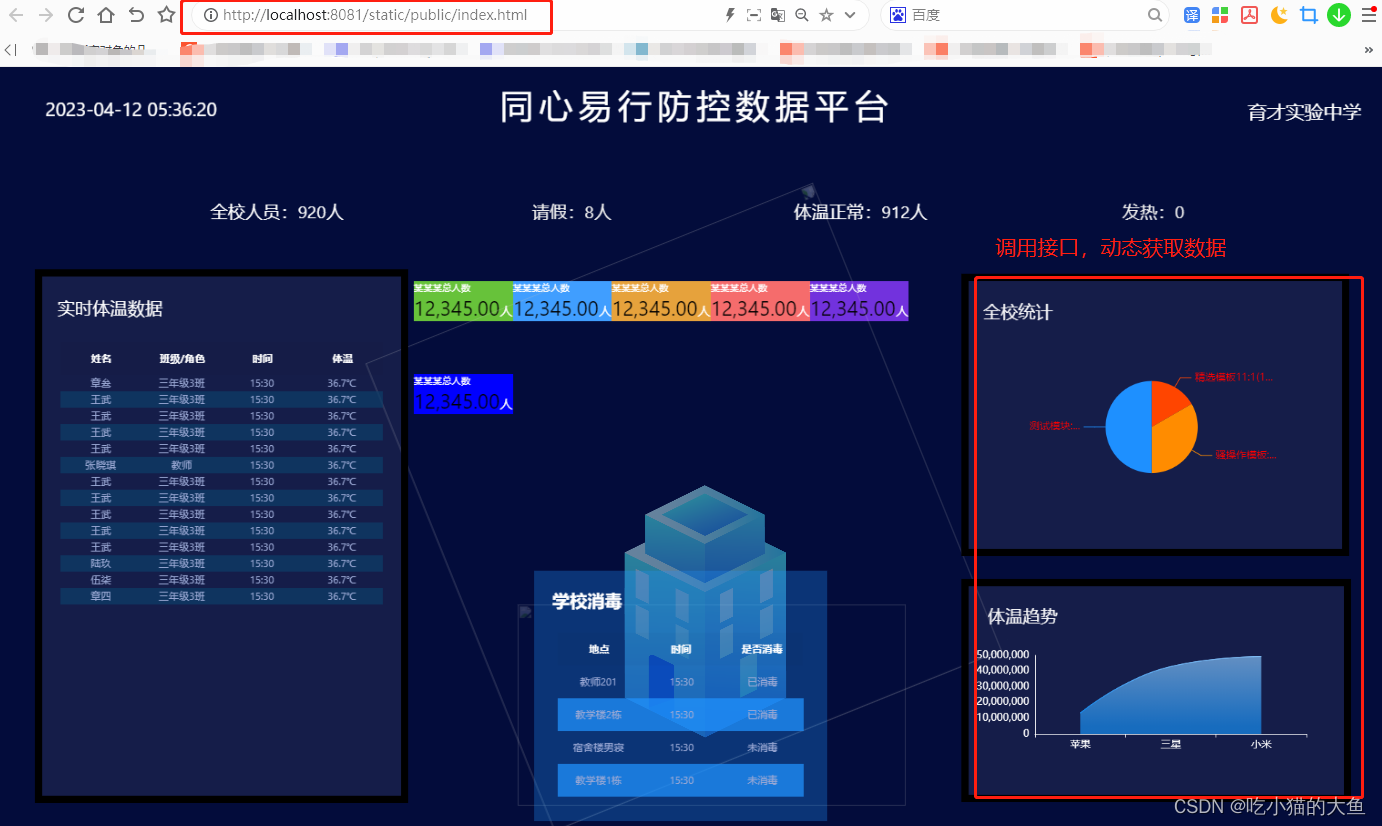Click the 请假：8人 statistic
1382x826 pixels.
pyautogui.click(x=571, y=212)
